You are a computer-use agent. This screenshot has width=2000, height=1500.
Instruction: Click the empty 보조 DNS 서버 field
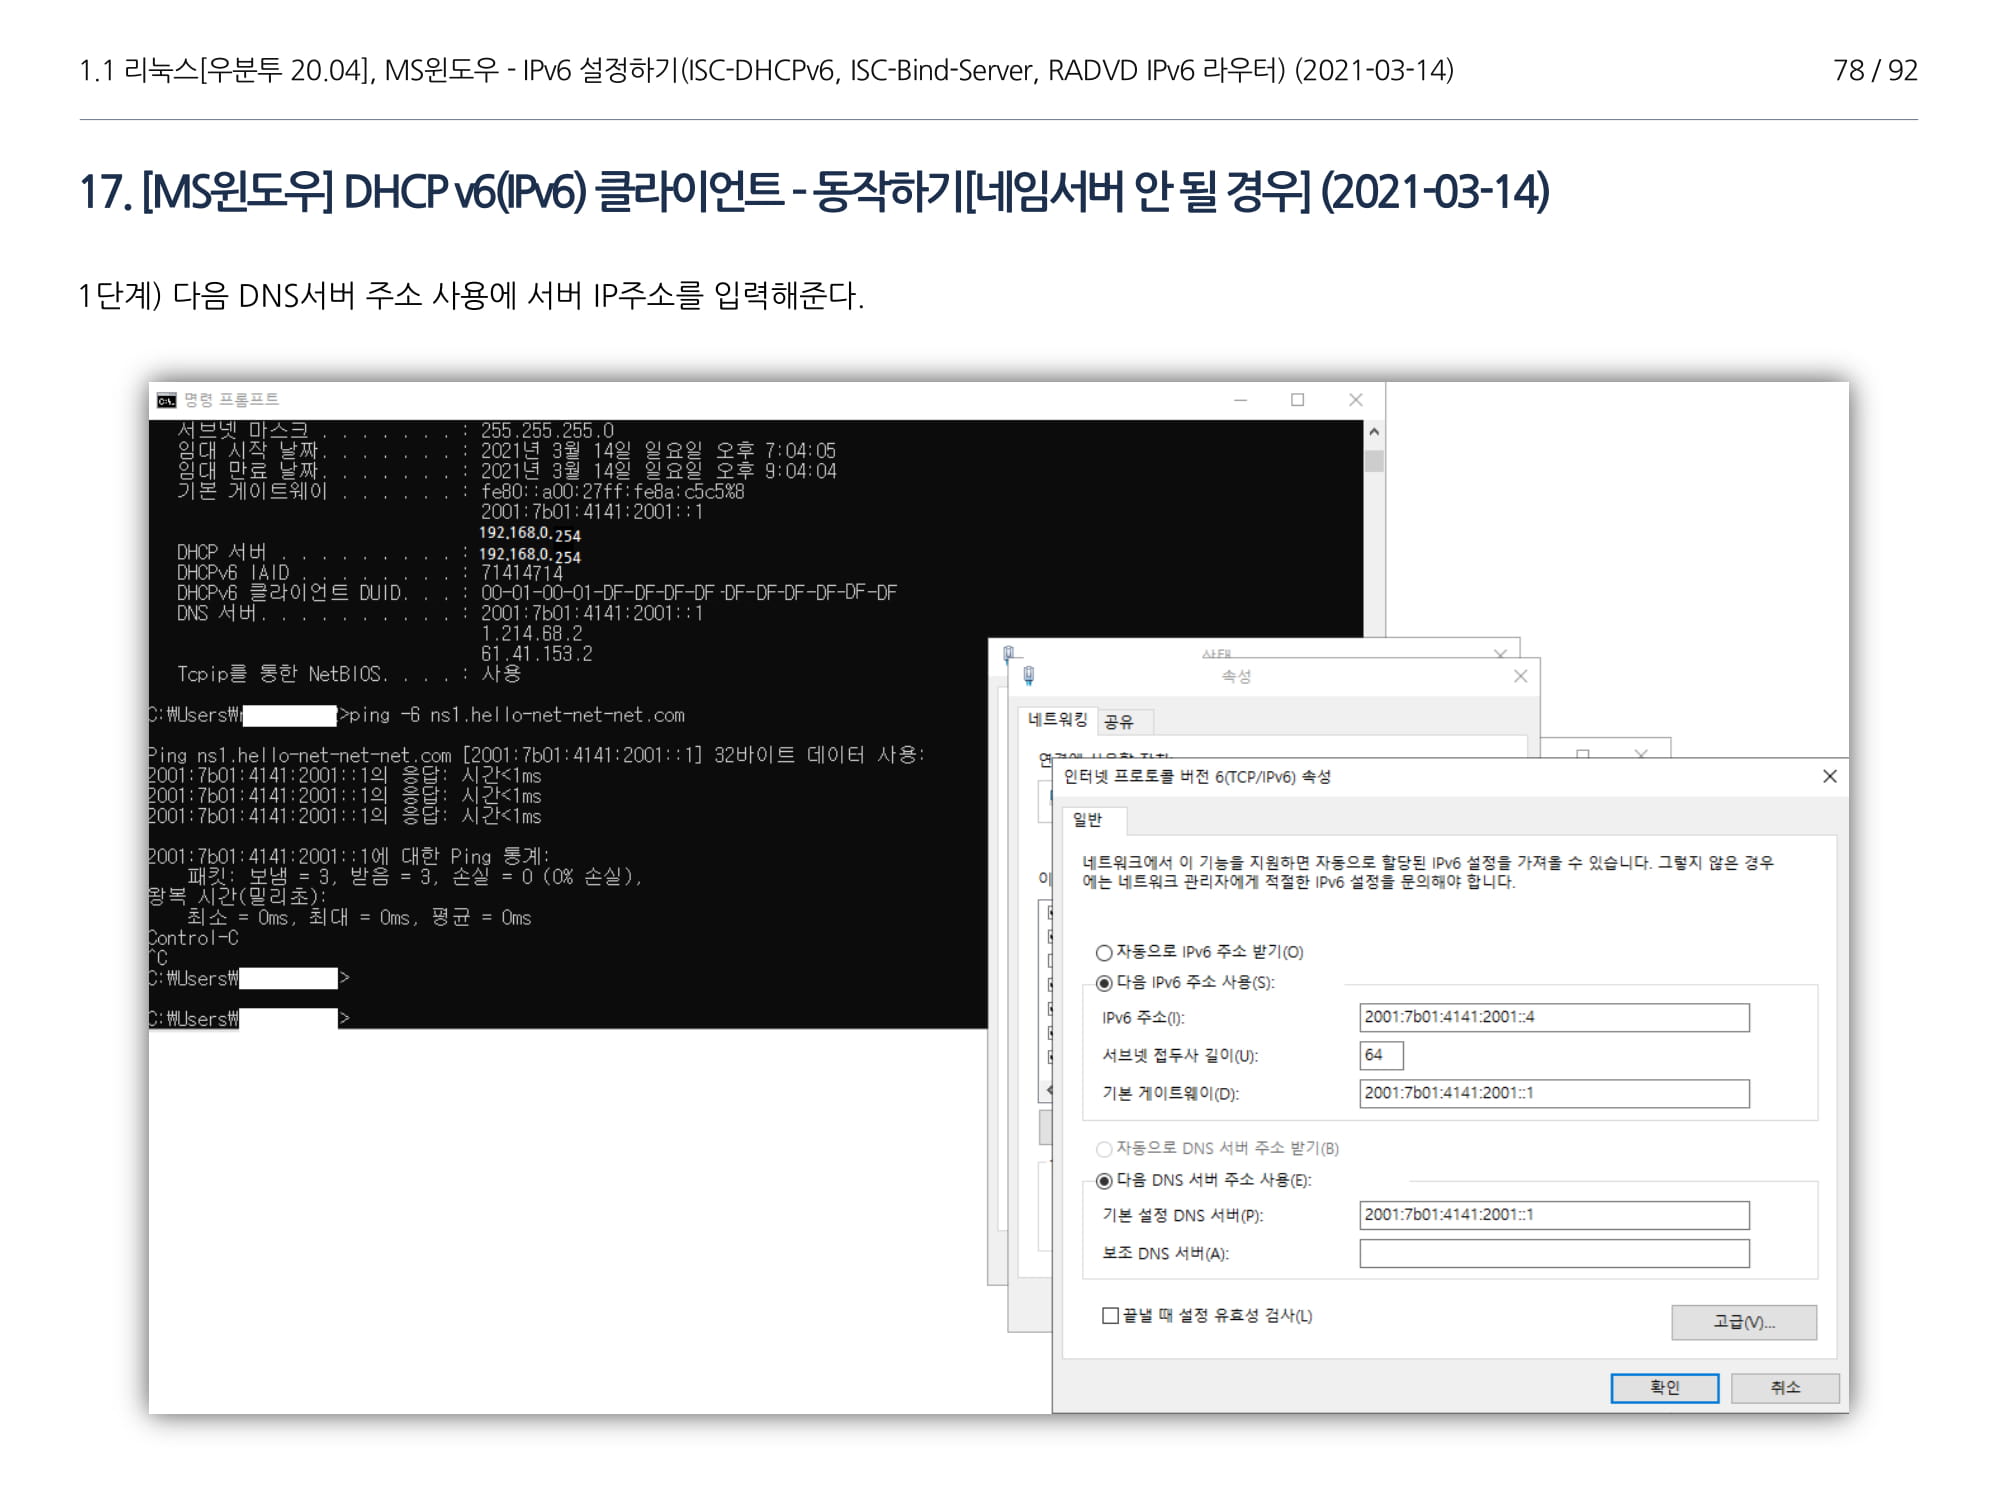pos(1553,1253)
